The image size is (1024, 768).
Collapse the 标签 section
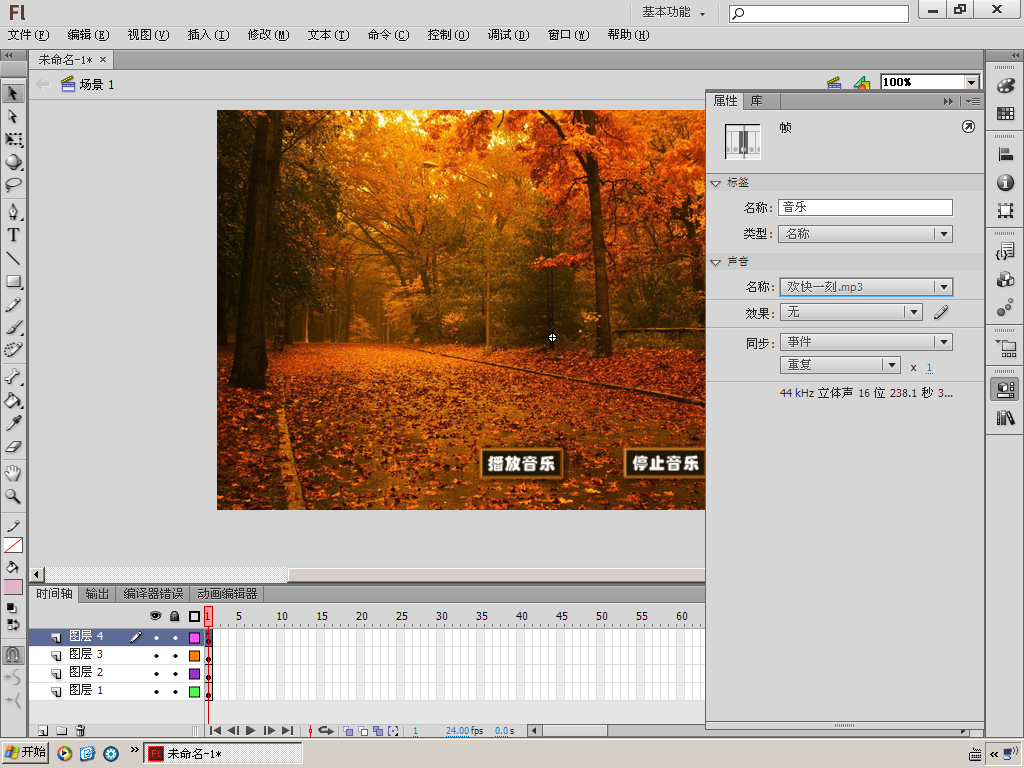coord(716,184)
